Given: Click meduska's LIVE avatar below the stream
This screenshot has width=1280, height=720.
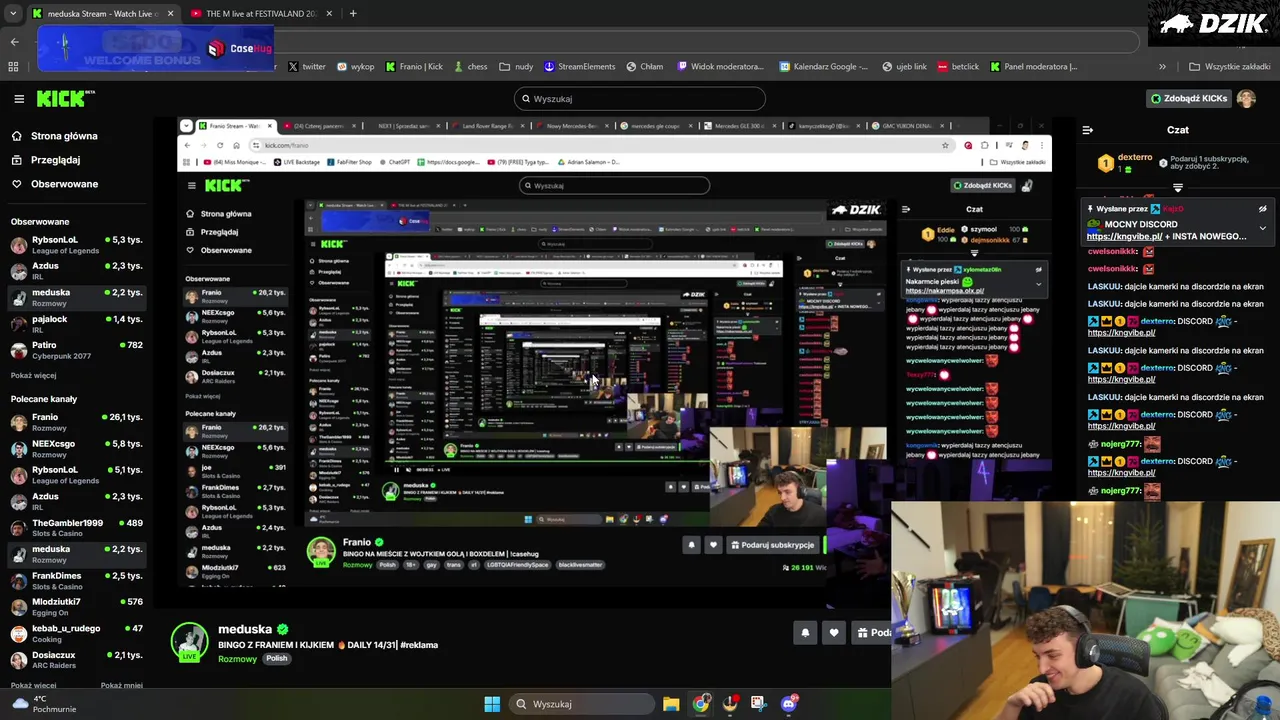Looking at the screenshot, I should click(x=189, y=642).
